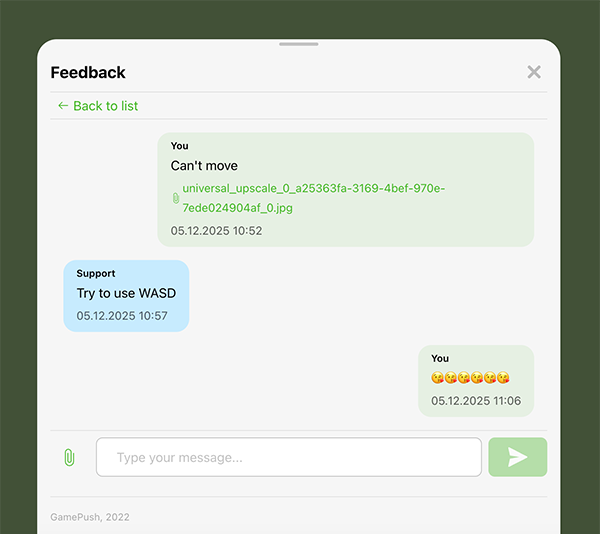Attach a file using the paperclip button

(69, 457)
